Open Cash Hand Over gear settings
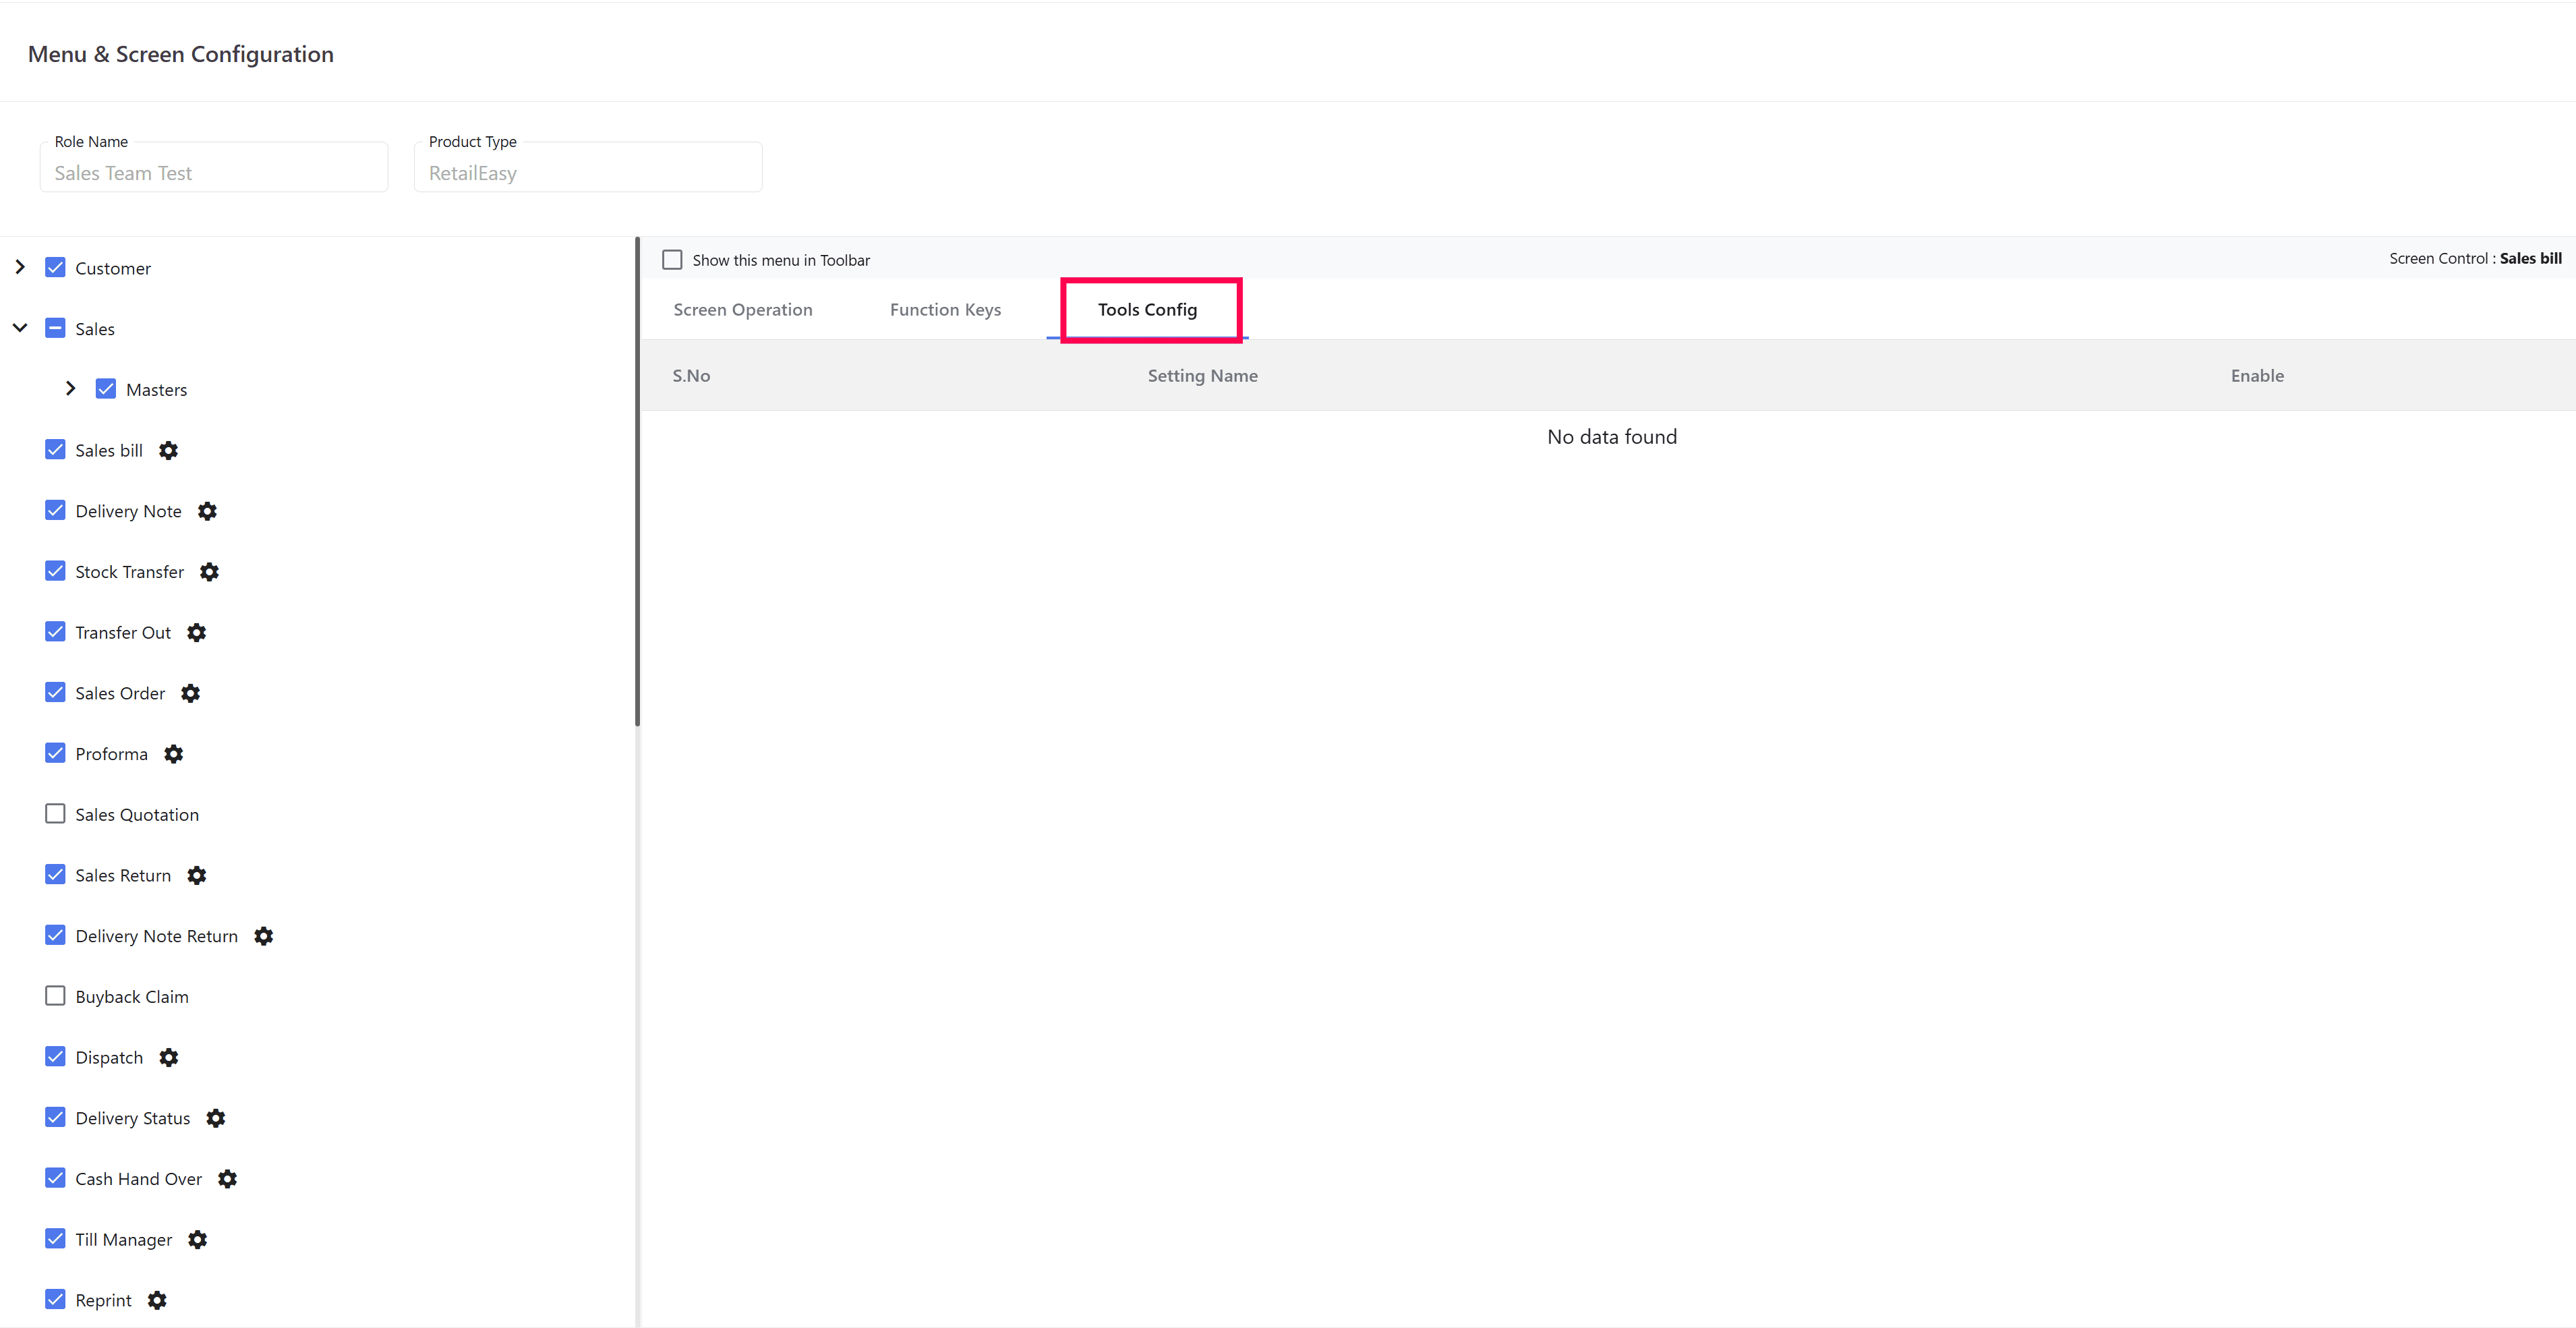The image size is (2576, 1328). (x=228, y=1179)
